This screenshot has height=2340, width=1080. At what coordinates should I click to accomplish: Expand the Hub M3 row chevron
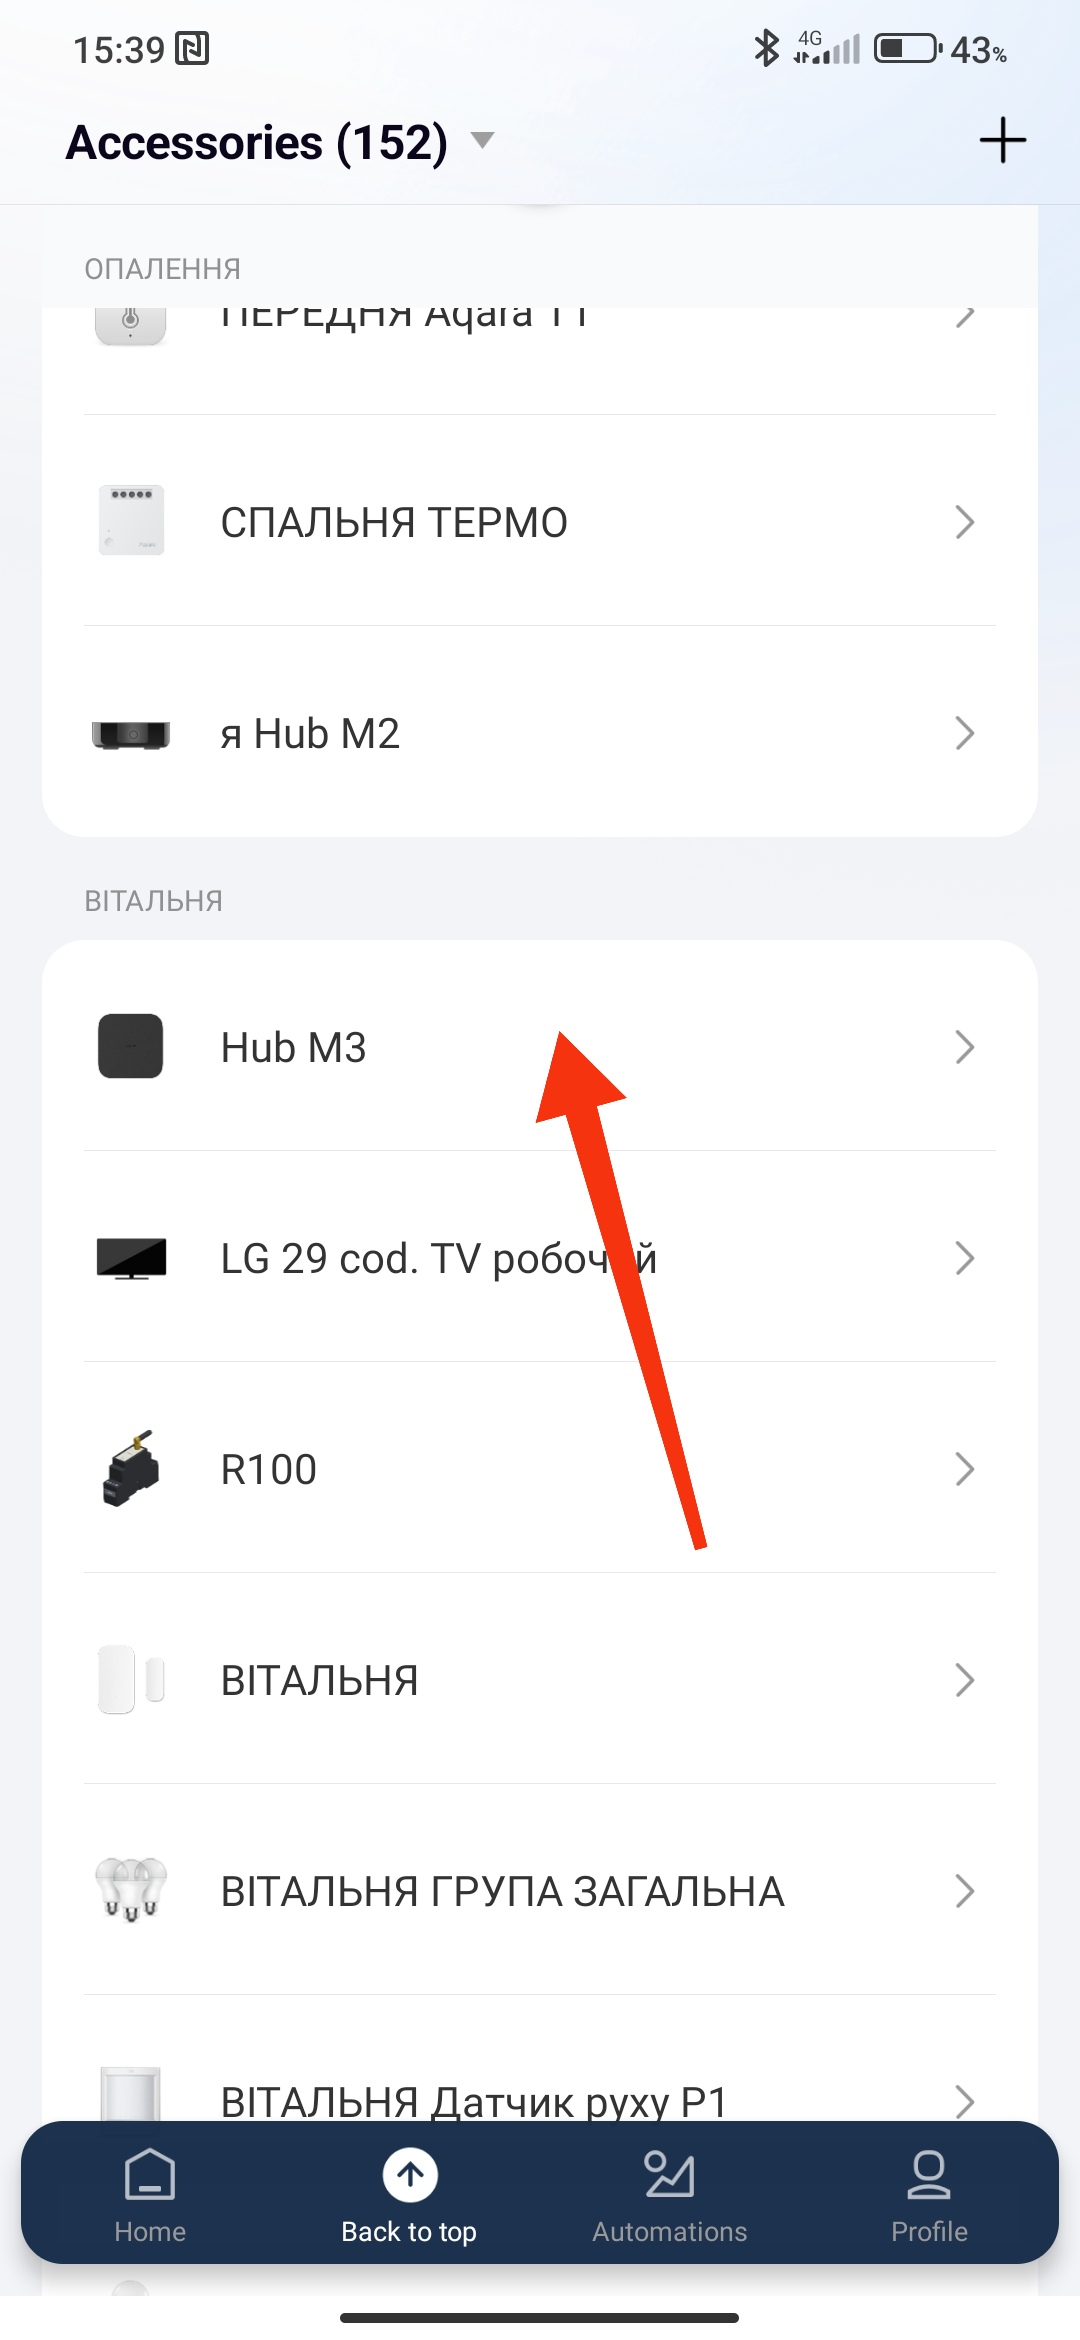(x=964, y=1047)
